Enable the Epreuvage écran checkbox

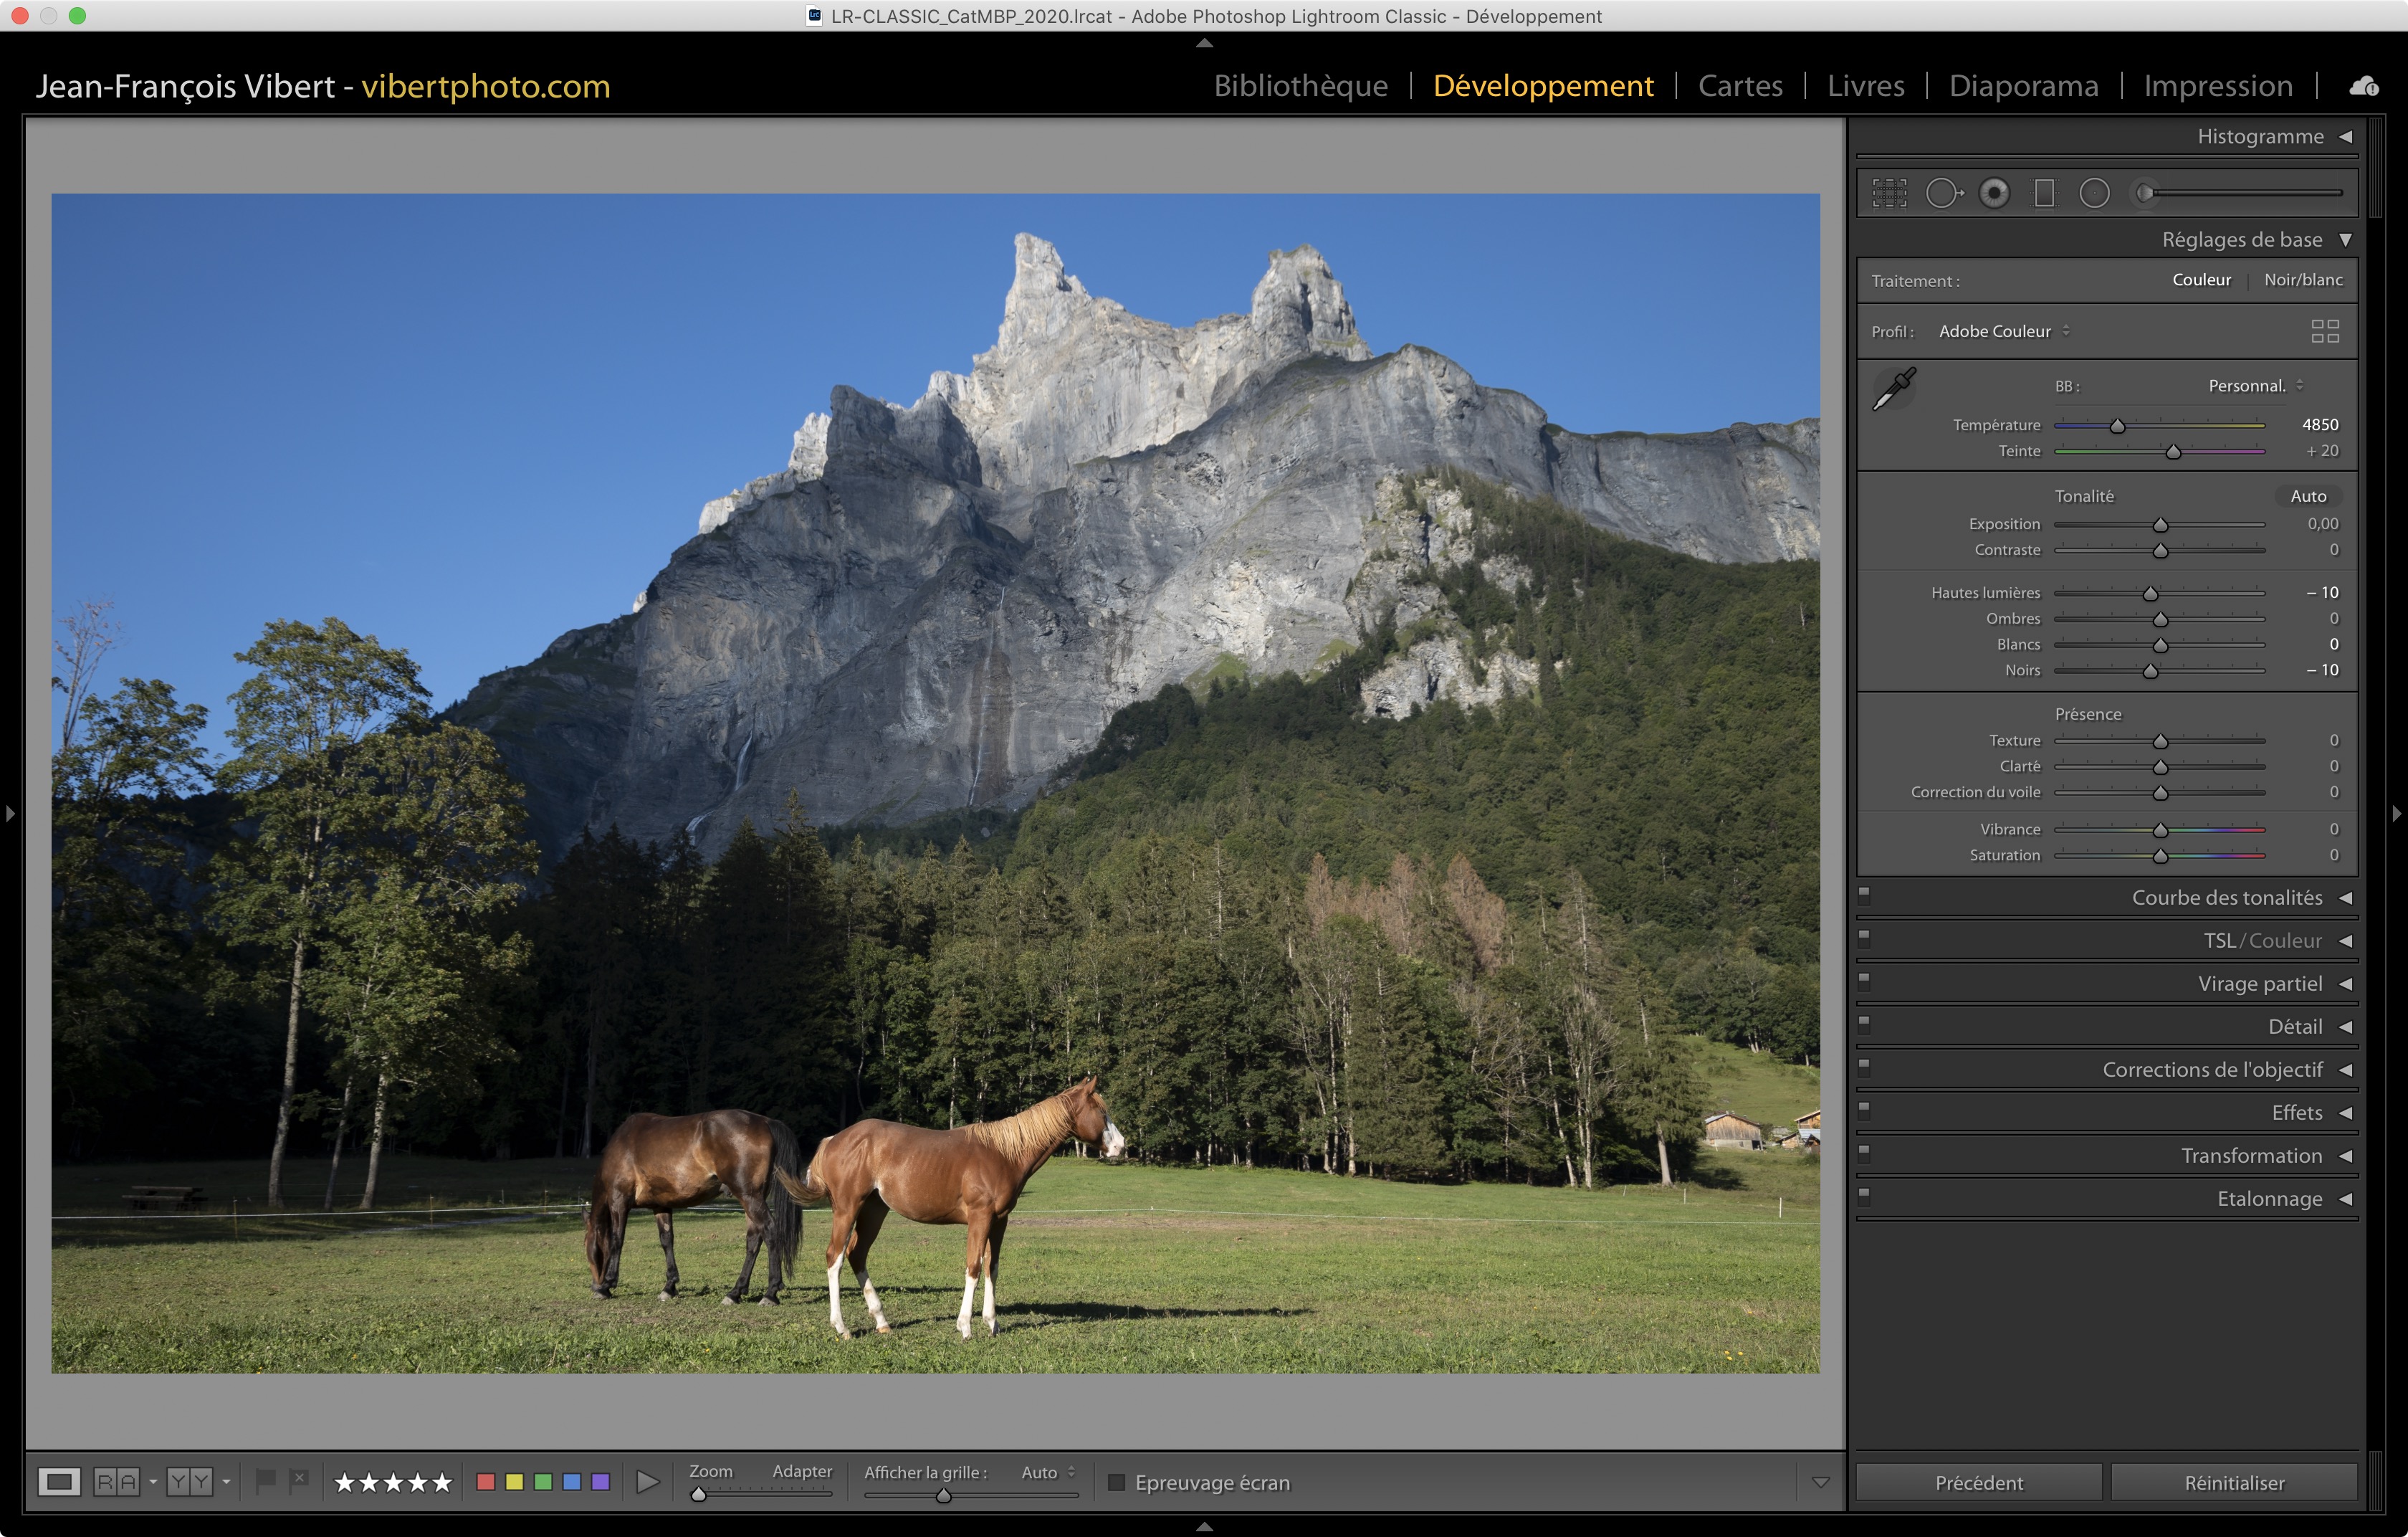(1117, 1482)
